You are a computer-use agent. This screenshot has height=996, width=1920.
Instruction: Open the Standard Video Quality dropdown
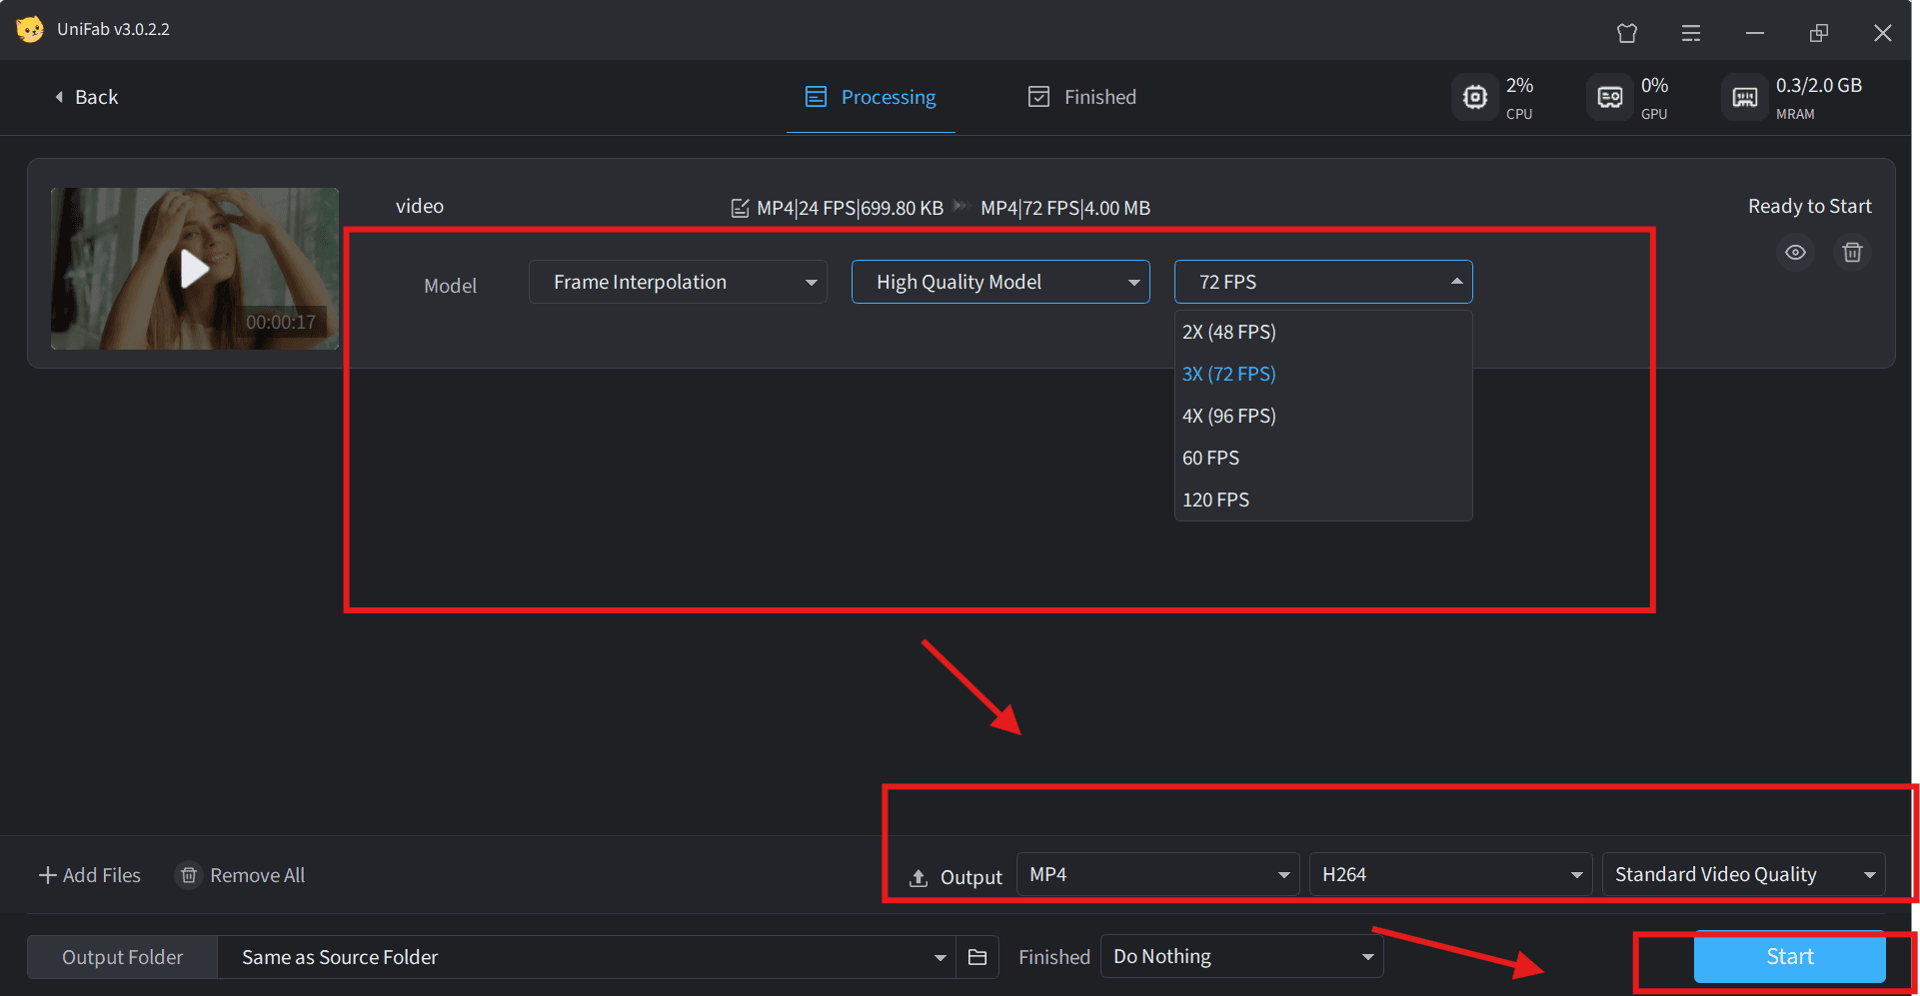pos(1743,874)
